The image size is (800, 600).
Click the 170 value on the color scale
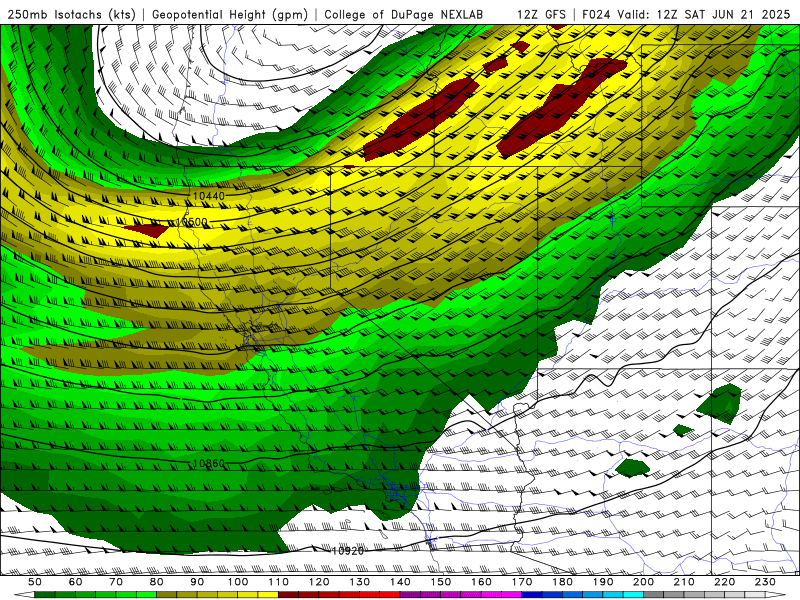(x=522, y=582)
